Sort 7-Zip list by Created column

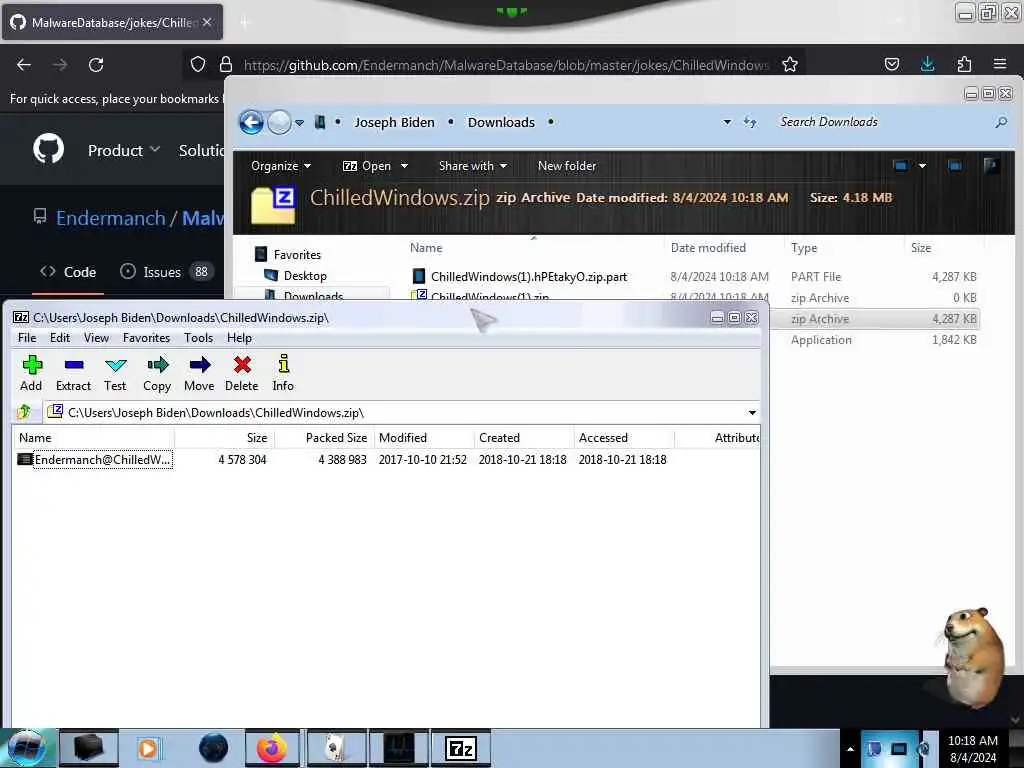(524, 438)
